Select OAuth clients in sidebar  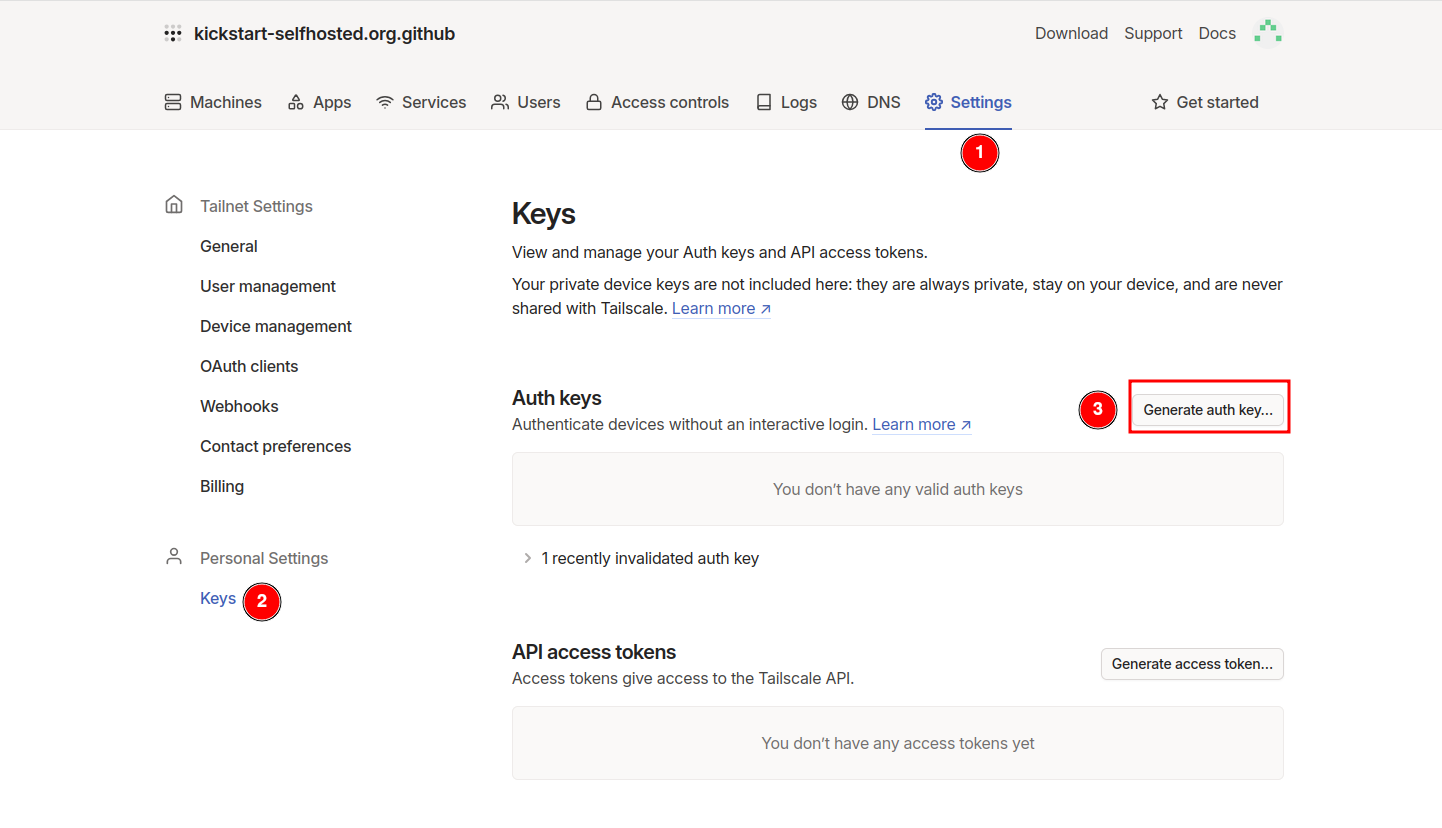(x=249, y=366)
